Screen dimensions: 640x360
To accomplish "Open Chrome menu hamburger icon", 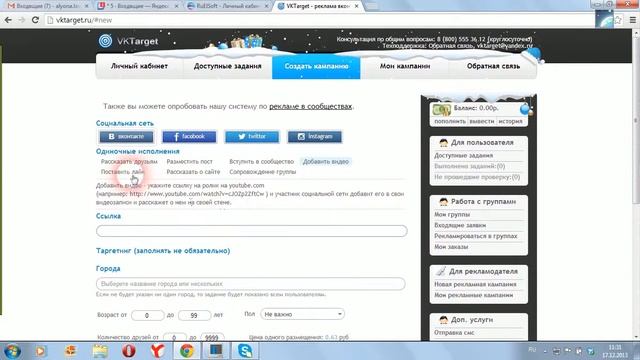I will point(633,20).
